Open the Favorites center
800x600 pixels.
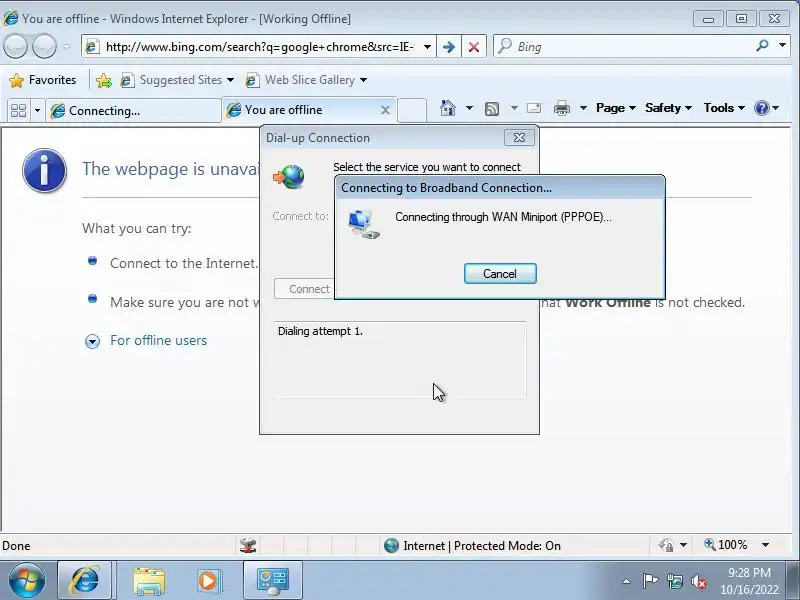click(43, 80)
